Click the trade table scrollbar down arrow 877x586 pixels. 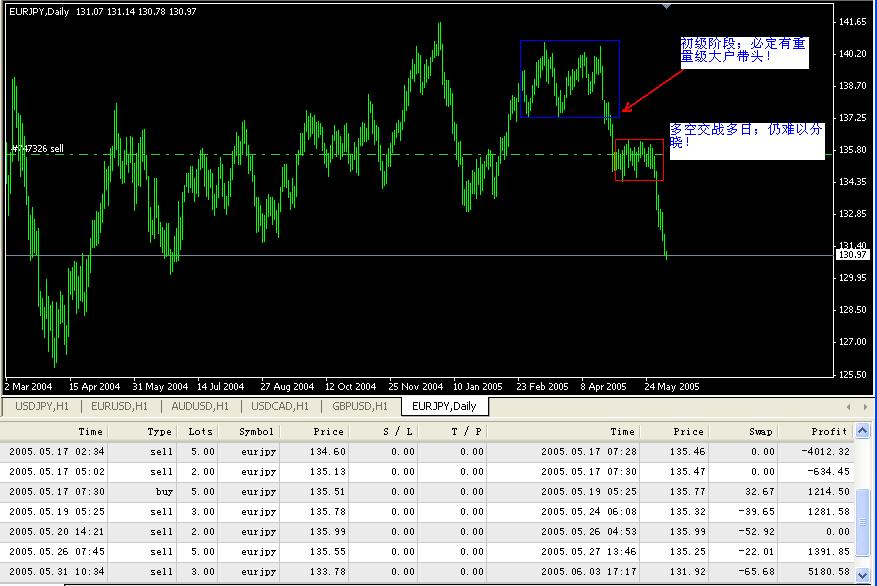[x=863, y=575]
